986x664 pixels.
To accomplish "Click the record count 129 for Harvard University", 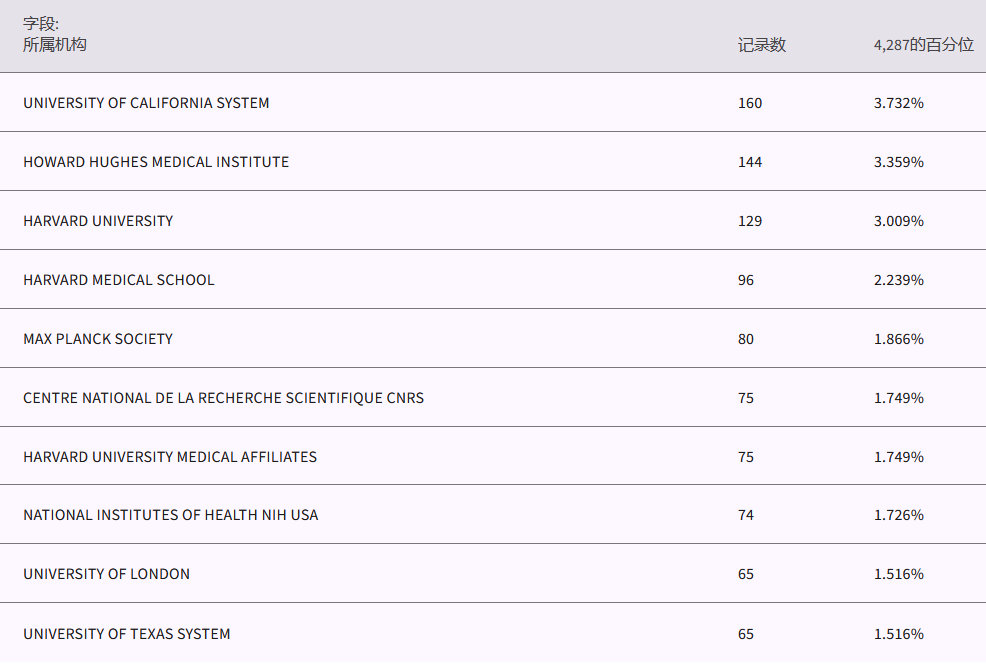I will pos(750,221).
